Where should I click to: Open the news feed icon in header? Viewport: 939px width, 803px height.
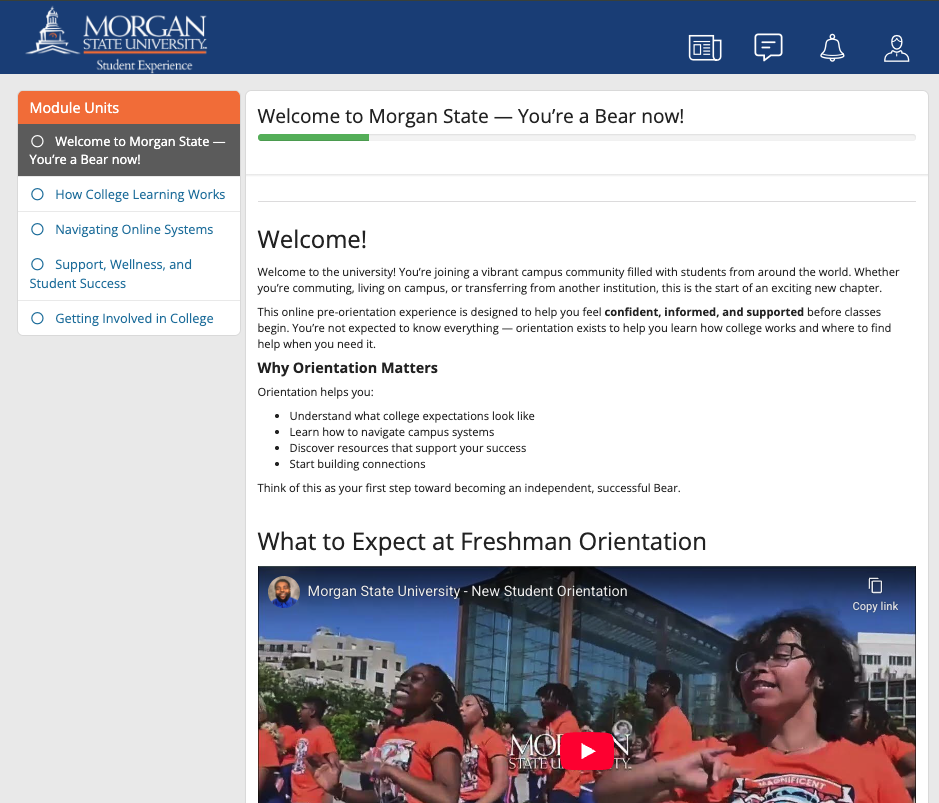(x=705, y=48)
